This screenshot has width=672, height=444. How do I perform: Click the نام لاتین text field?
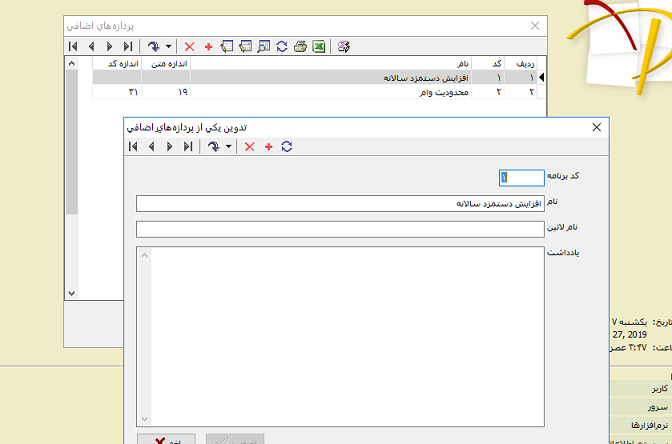click(x=340, y=229)
